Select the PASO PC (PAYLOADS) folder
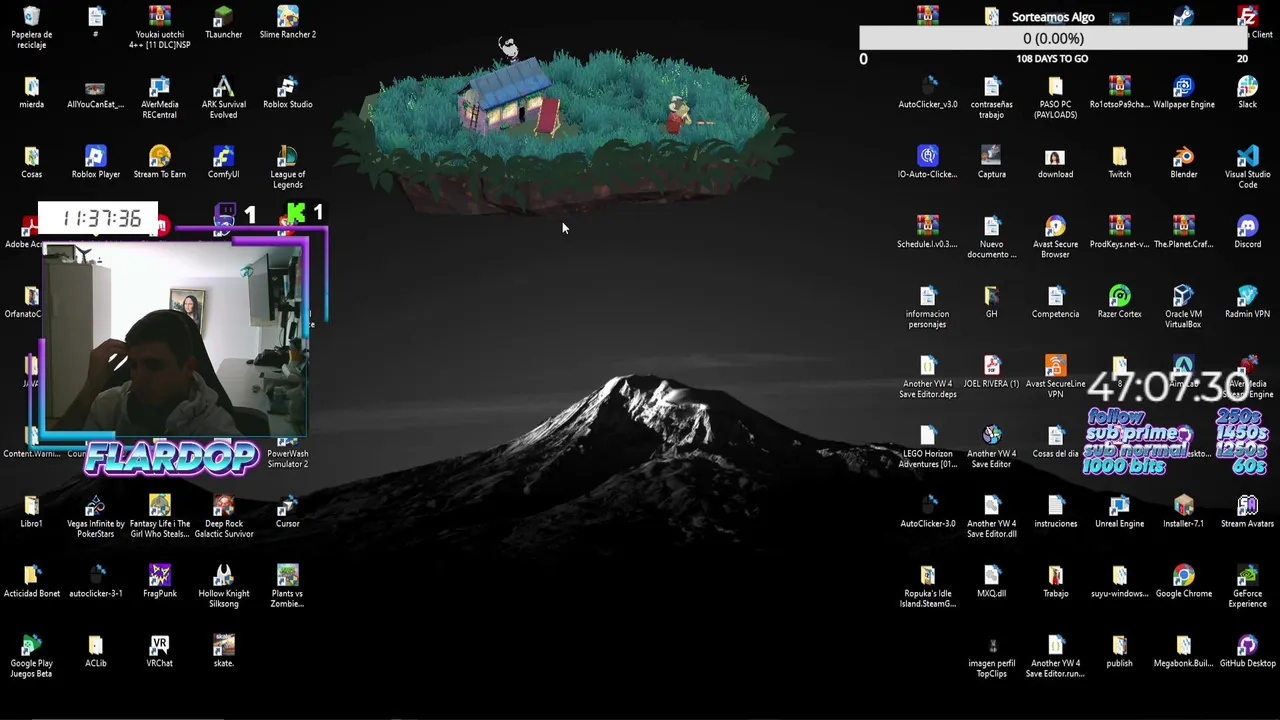Viewport: 1280px width, 720px height. point(1055,87)
